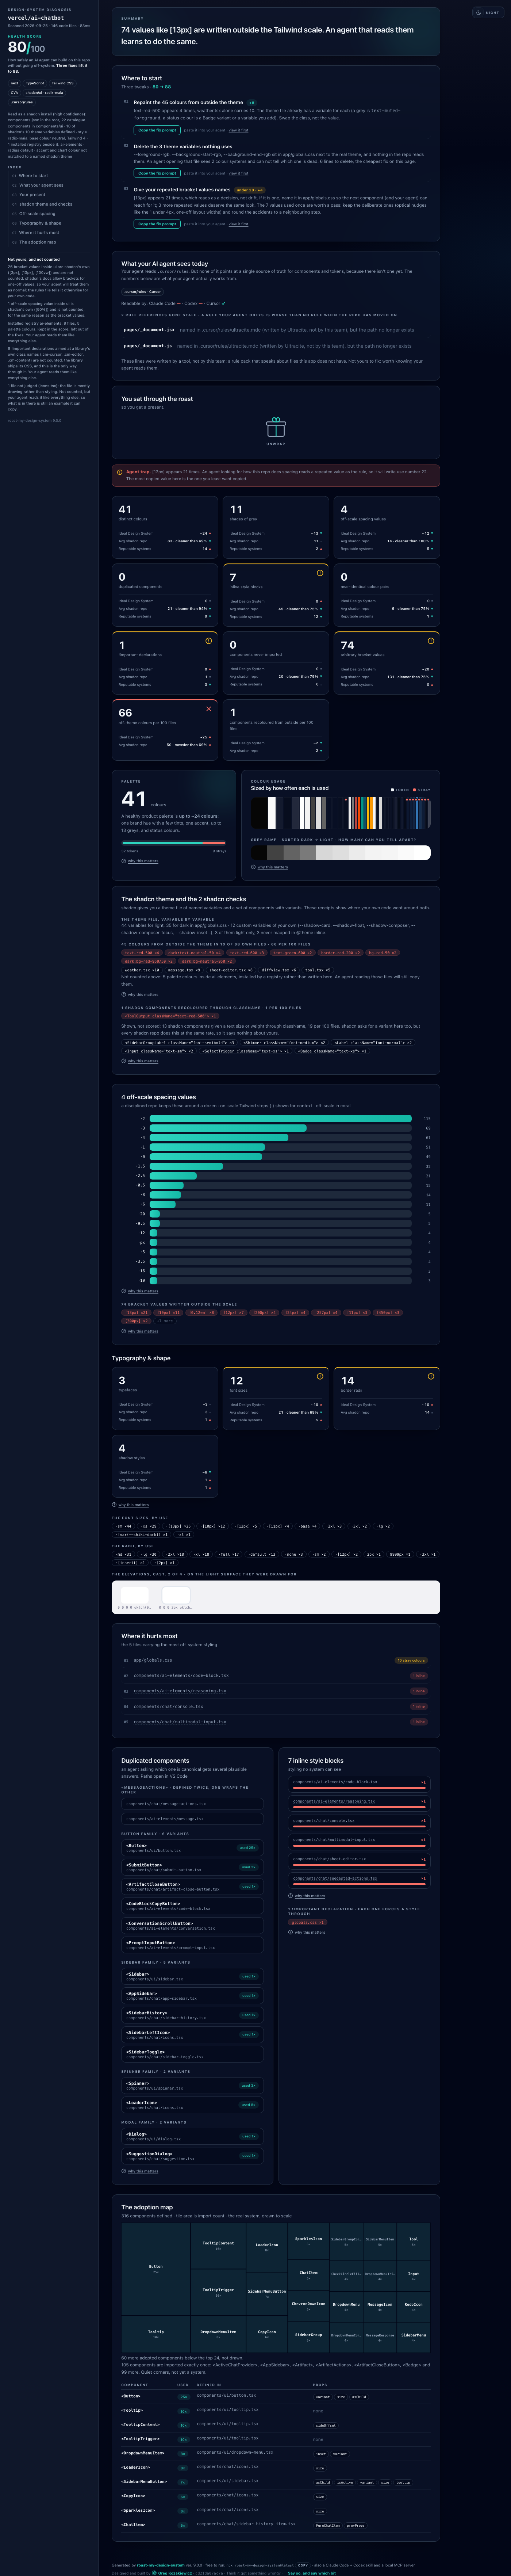
Task: Copy fix prompt for deleting theme variables
Action: (x=157, y=173)
